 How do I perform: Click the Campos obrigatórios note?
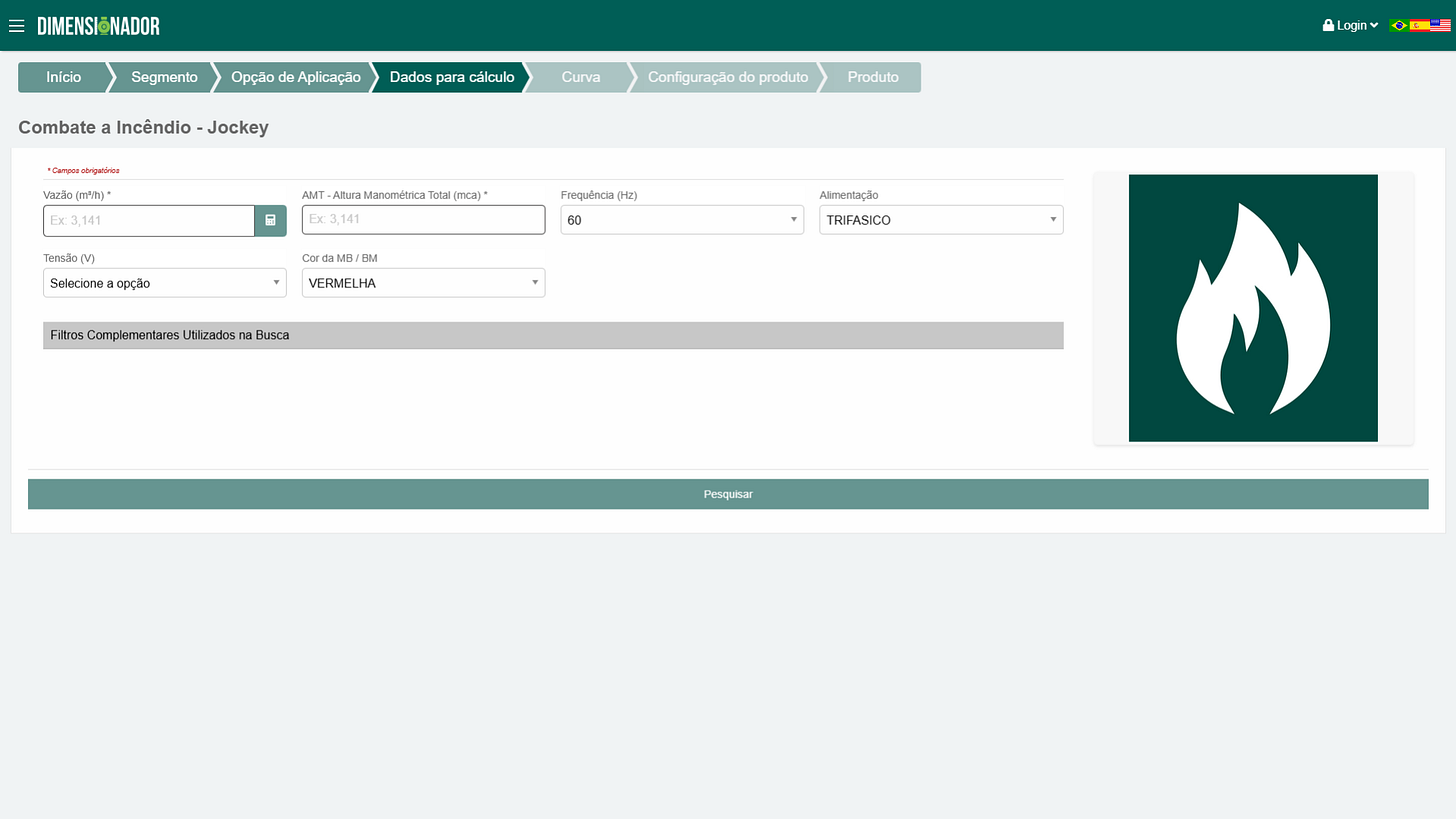pos(83,171)
